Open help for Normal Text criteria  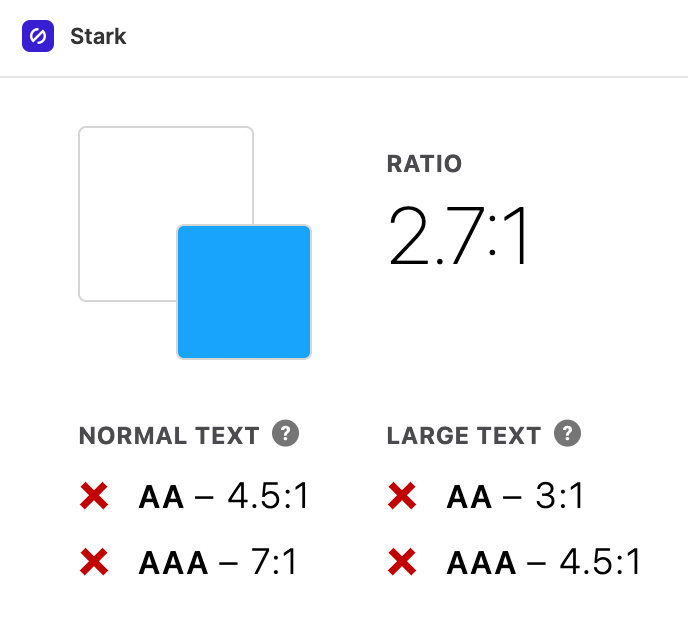click(x=286, y=433)
